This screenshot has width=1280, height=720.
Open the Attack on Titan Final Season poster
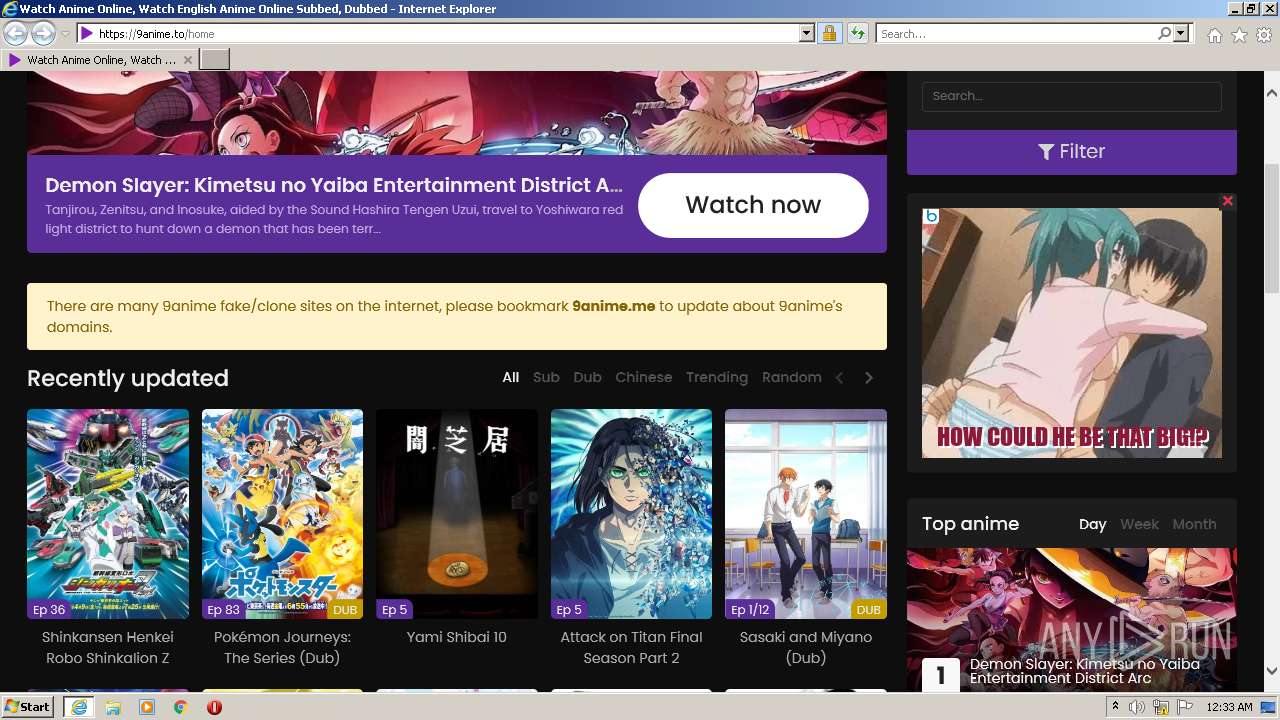[631, 514]
